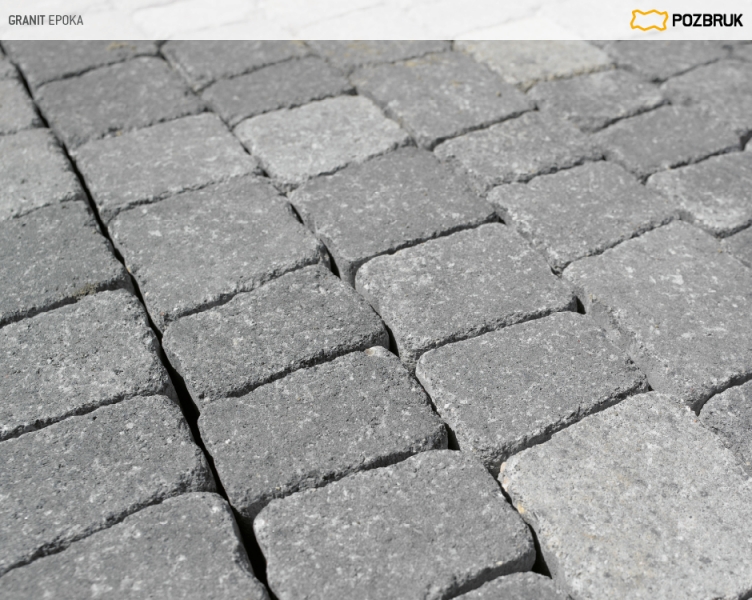Open the paving stone product photo

pos(376,320)
